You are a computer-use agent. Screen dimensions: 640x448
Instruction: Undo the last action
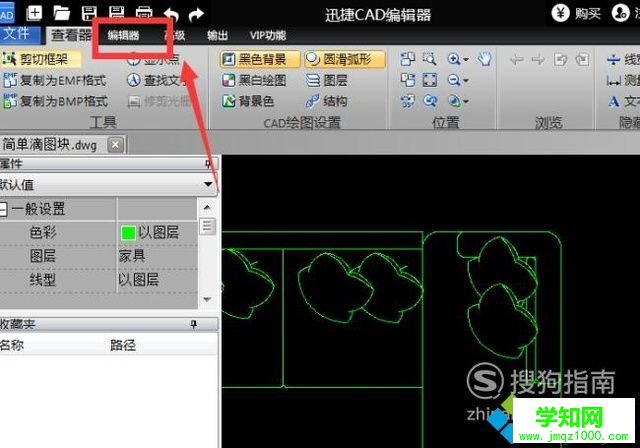pos(171,15)
